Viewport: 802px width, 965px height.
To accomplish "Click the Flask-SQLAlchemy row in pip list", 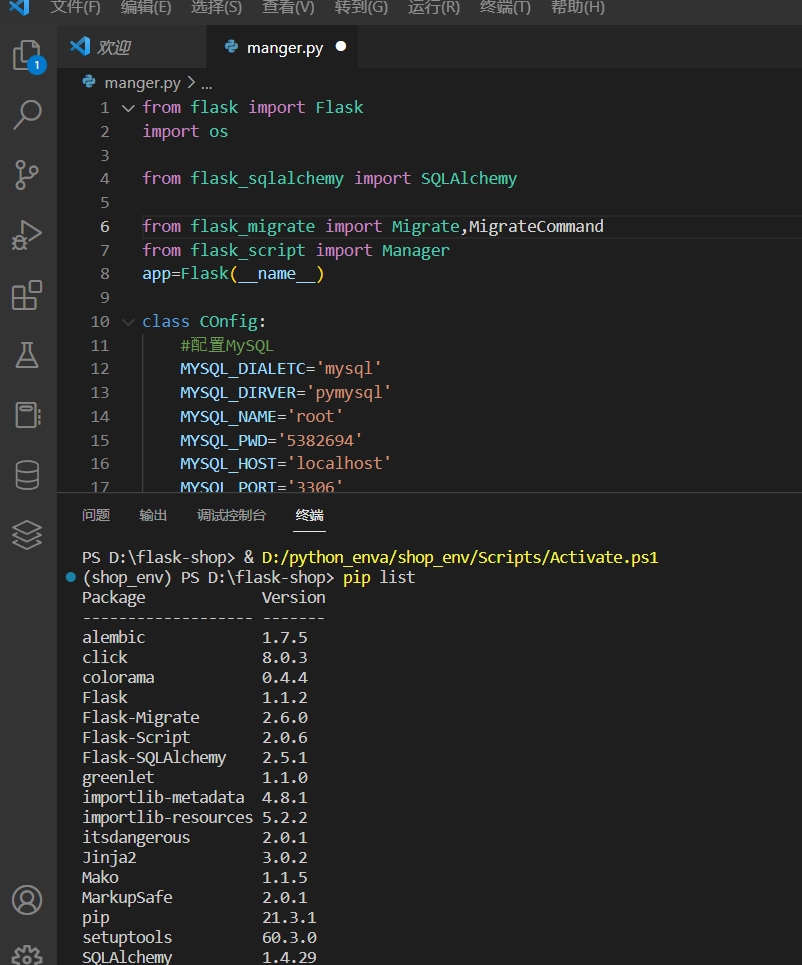I will [x=195, y=758].
